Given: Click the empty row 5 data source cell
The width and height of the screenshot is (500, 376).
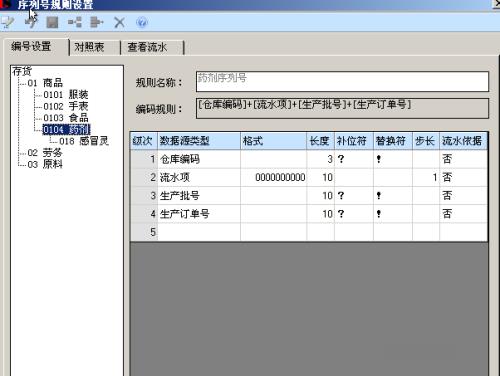Looking at the screenshot, I should point(199,232).
